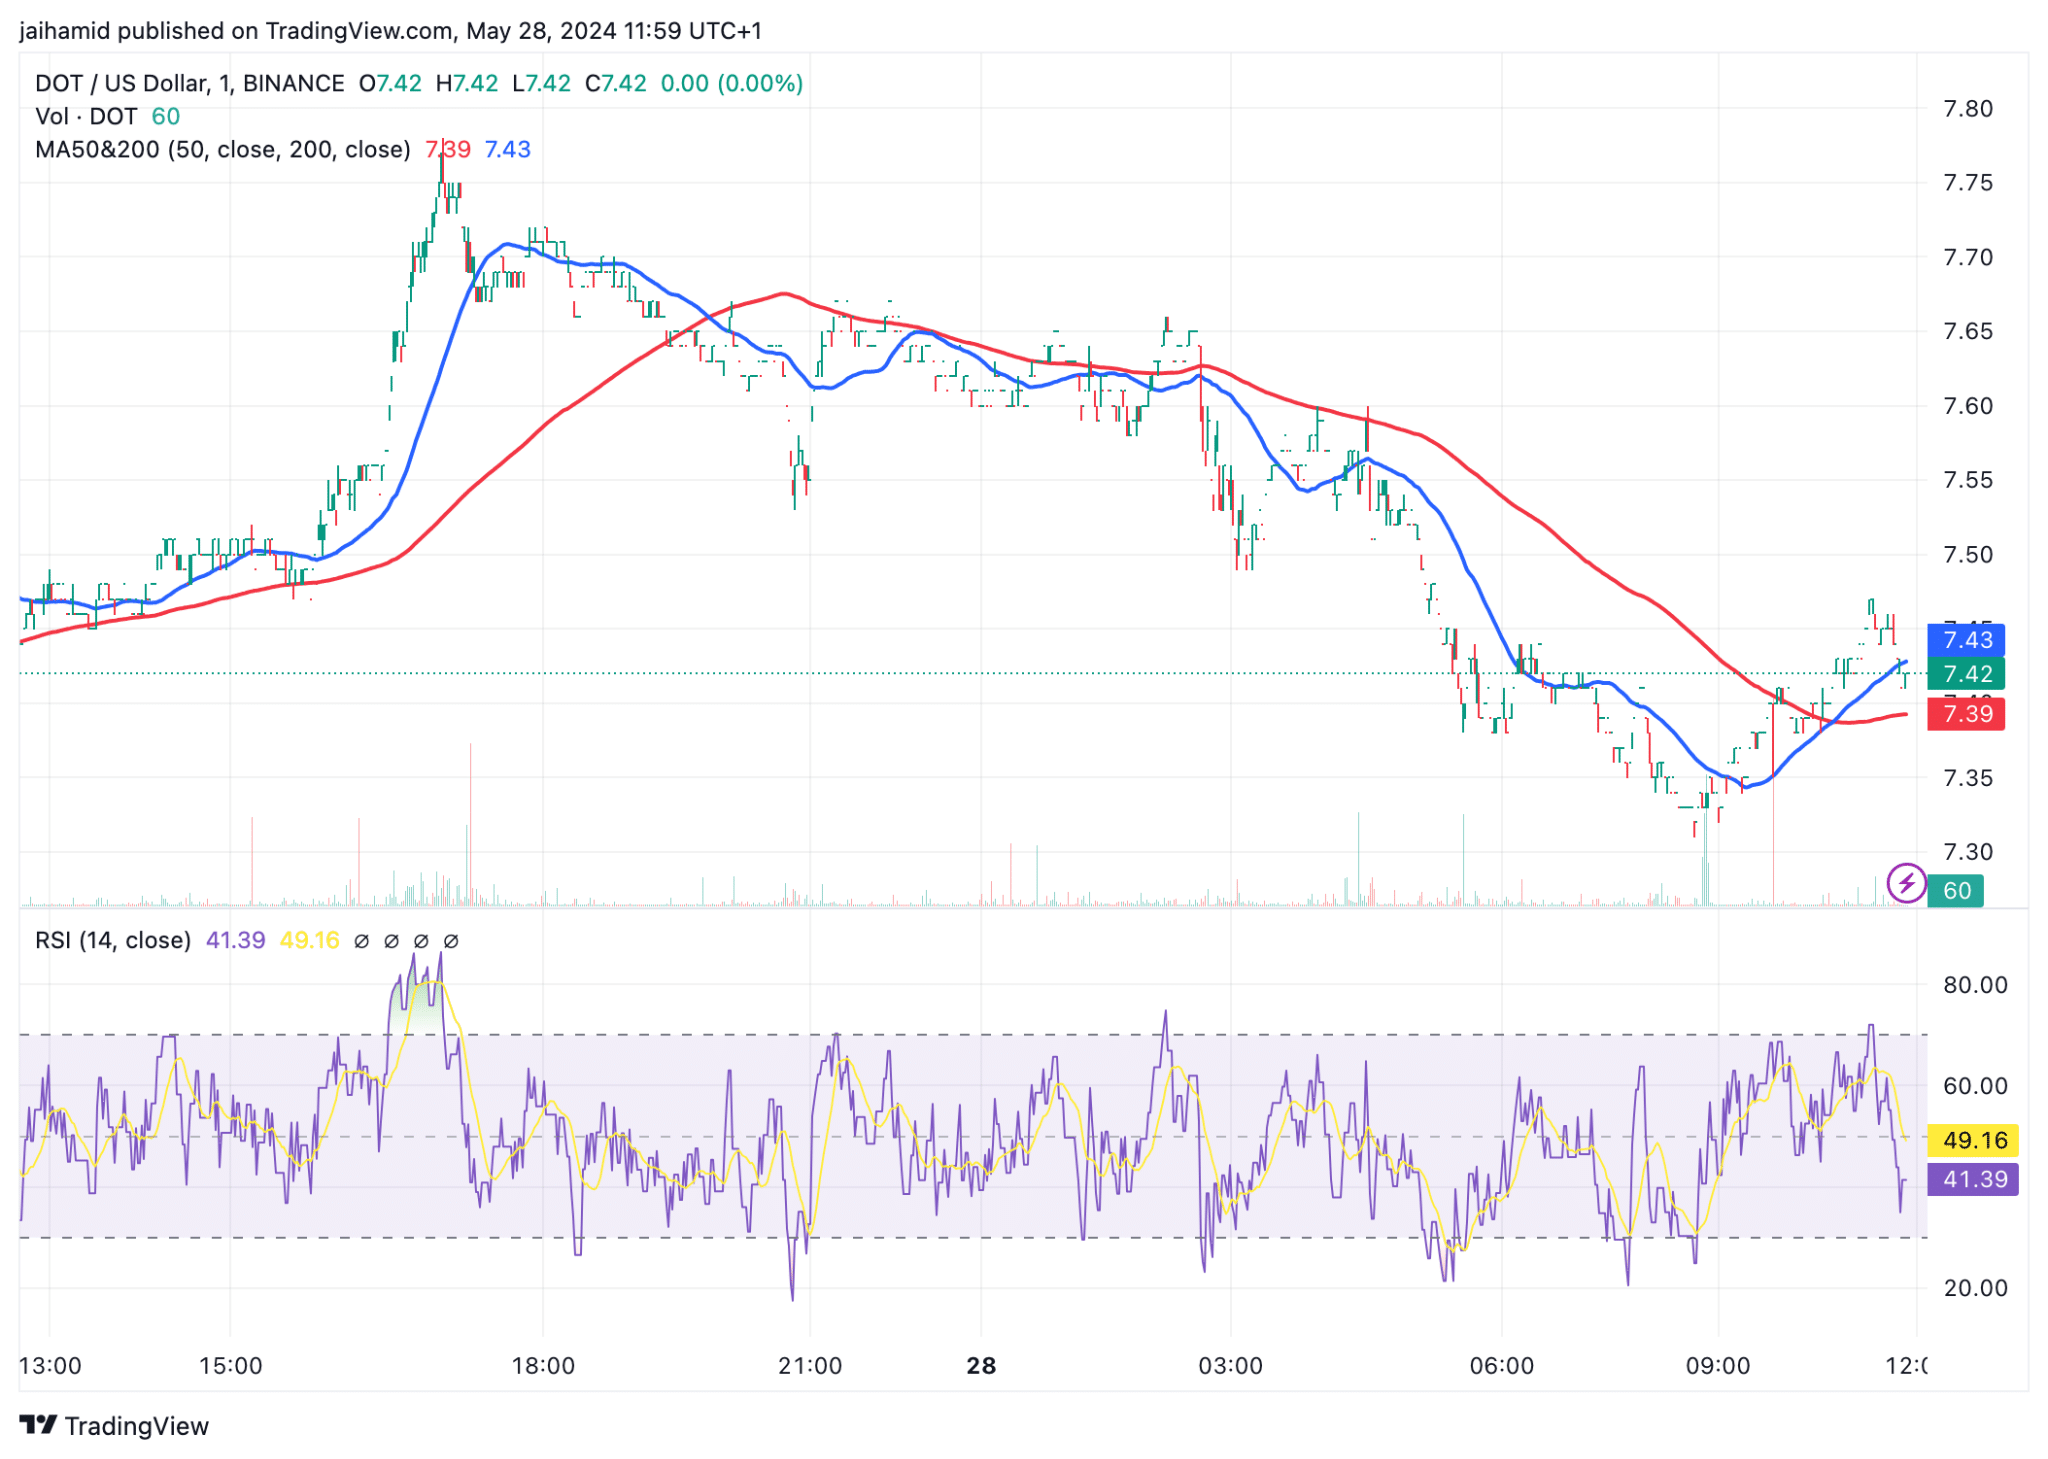2048x1459 pixels.
Task: Click the red 7.39 price tag on axis
Action: click(x=1966, y=714)
